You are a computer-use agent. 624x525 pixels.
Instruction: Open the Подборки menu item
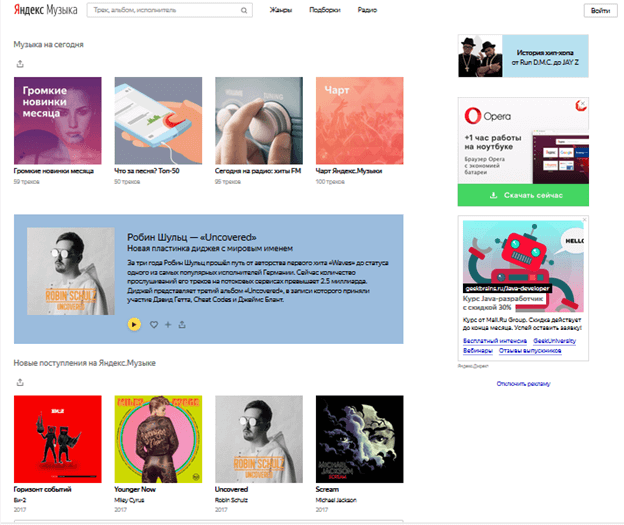[325, 10]
